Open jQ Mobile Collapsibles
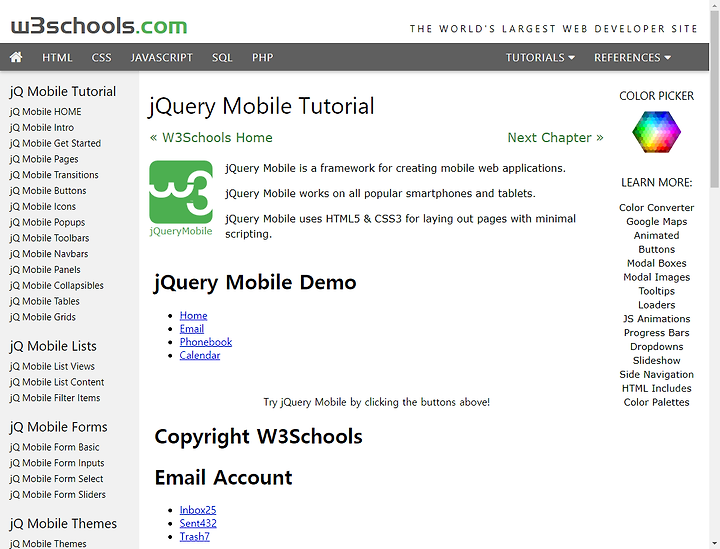 coord(56,286)
